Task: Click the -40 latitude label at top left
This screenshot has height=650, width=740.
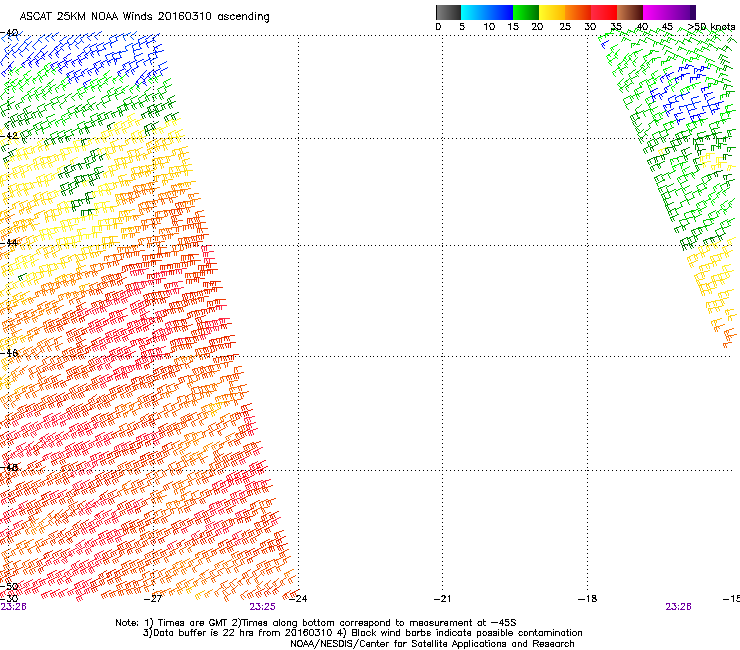Action: (x=9, y=33)
